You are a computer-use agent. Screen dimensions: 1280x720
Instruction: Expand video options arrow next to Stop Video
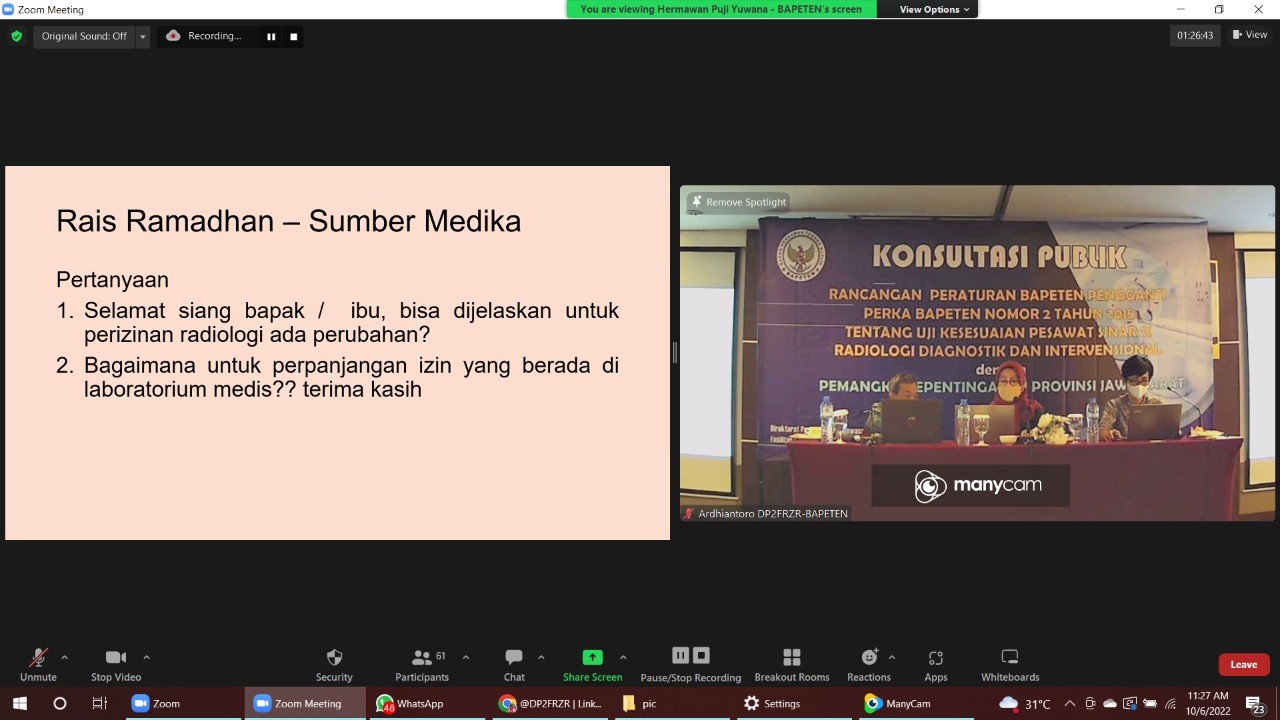point(146,657)
